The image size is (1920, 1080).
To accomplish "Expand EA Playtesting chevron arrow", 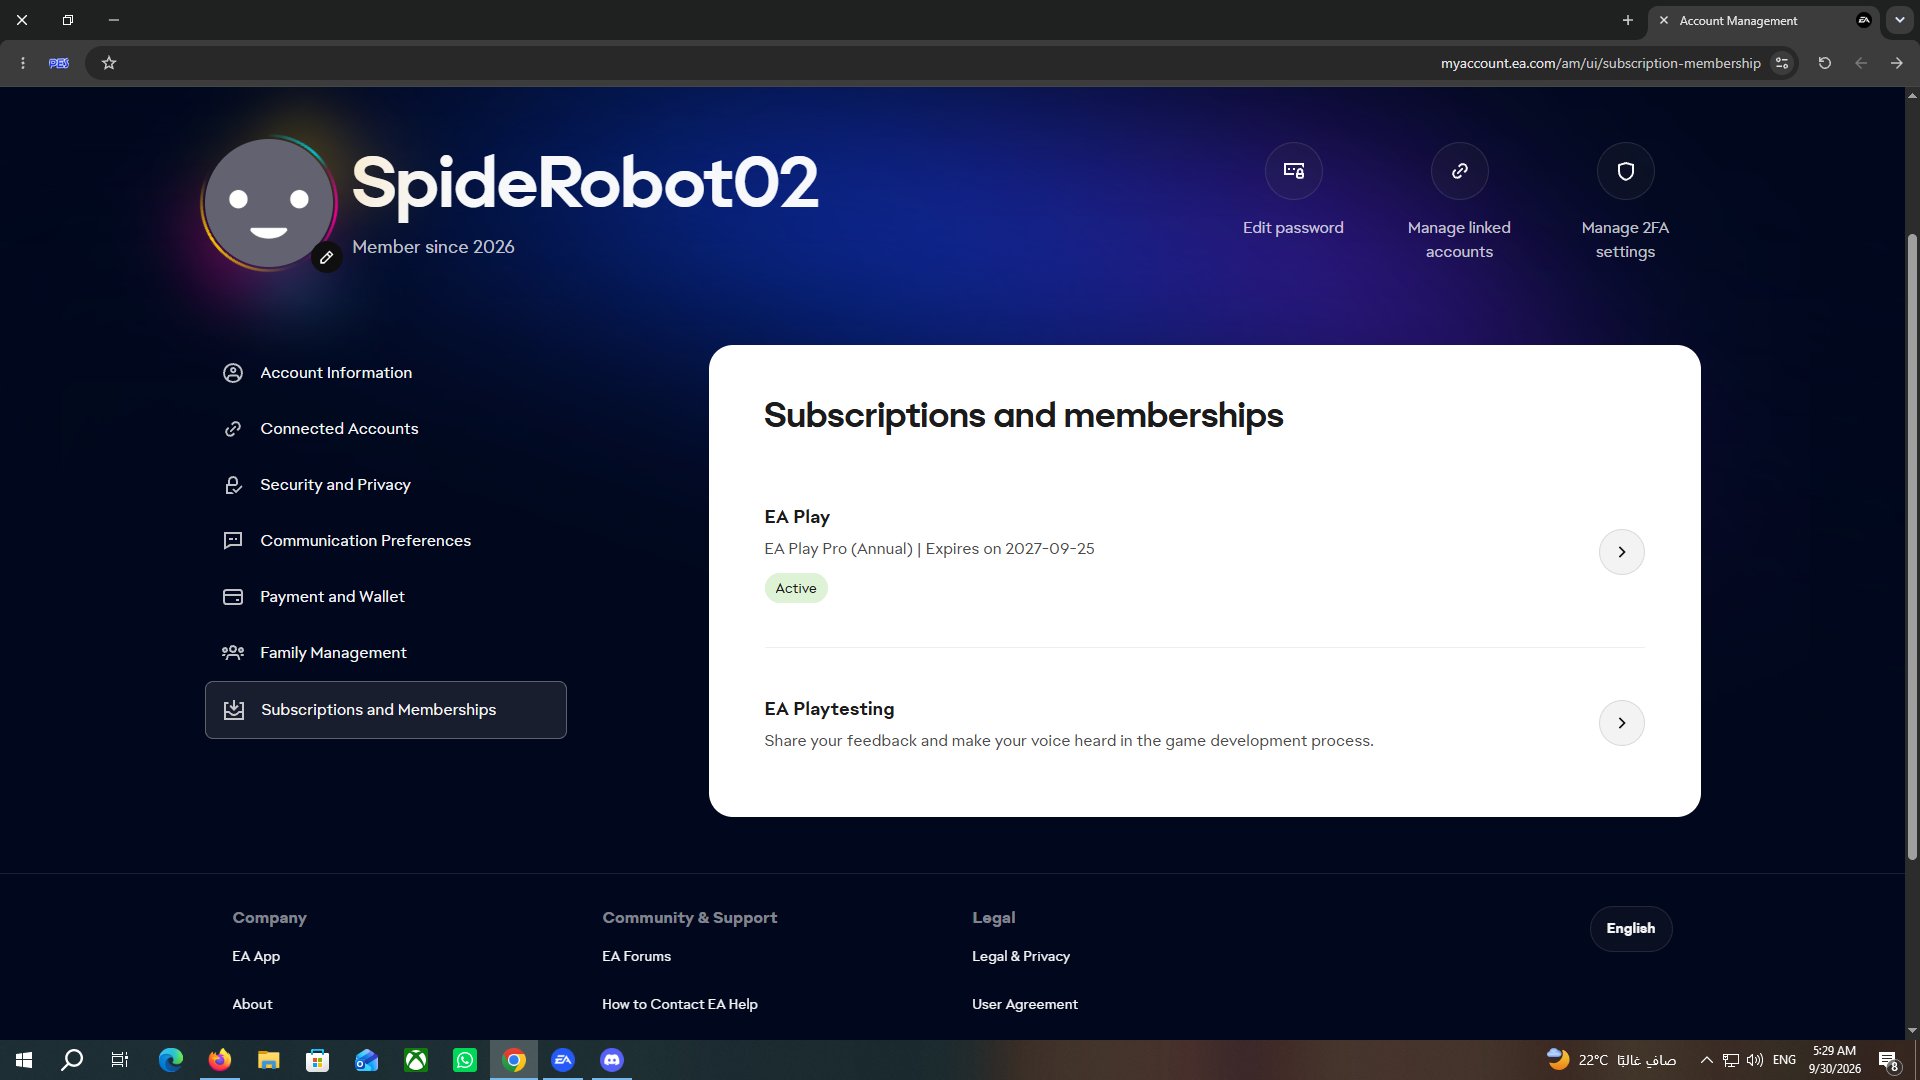I will click(x=1621, y=723).
